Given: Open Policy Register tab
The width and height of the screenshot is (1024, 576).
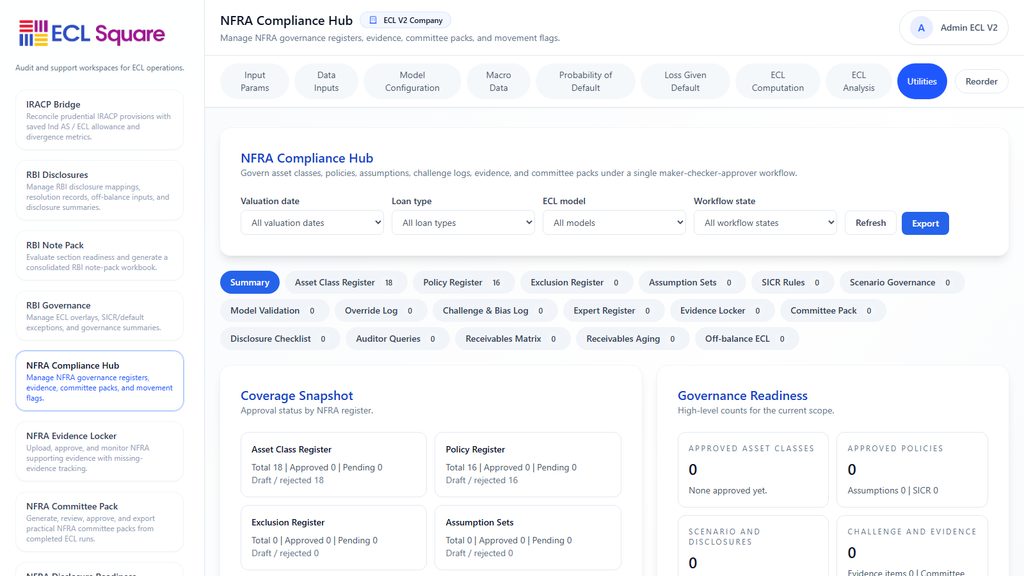Looking at the screenshot, I should tap(463, 282).
